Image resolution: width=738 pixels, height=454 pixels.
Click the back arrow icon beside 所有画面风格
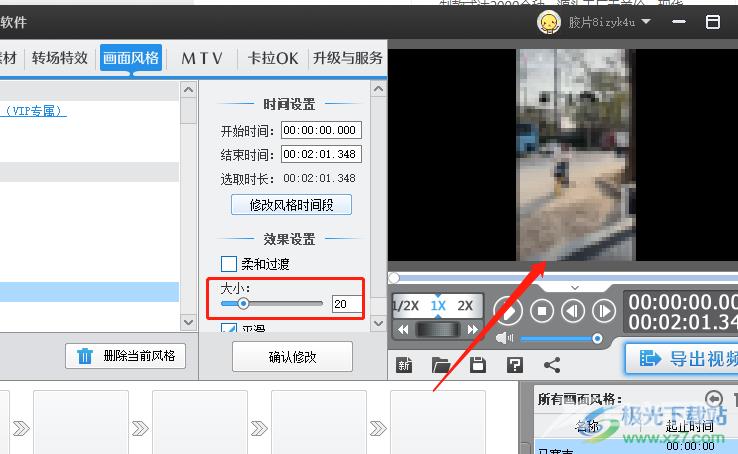714,399
